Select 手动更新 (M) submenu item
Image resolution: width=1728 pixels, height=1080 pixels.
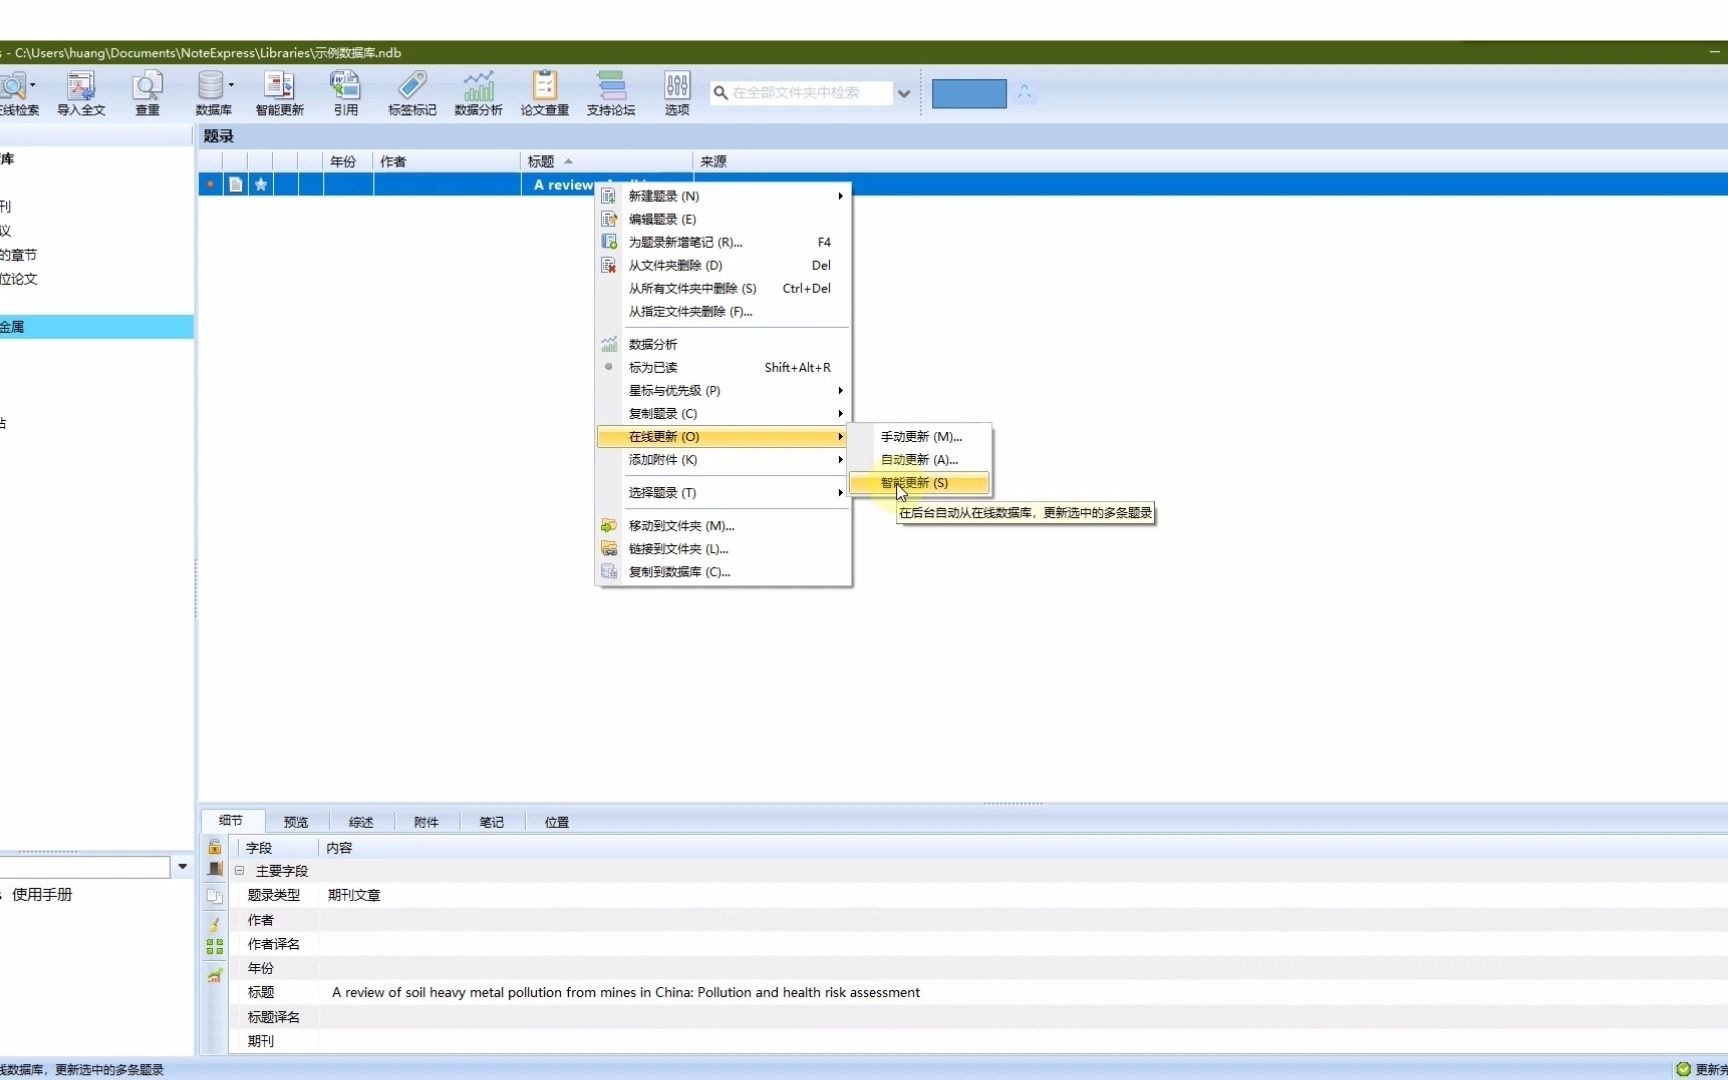pyautogui.click(x=920, y=436)
